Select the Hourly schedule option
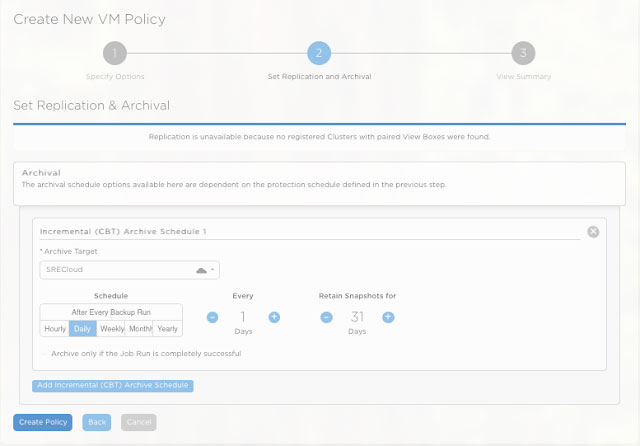 coord(54,329)
